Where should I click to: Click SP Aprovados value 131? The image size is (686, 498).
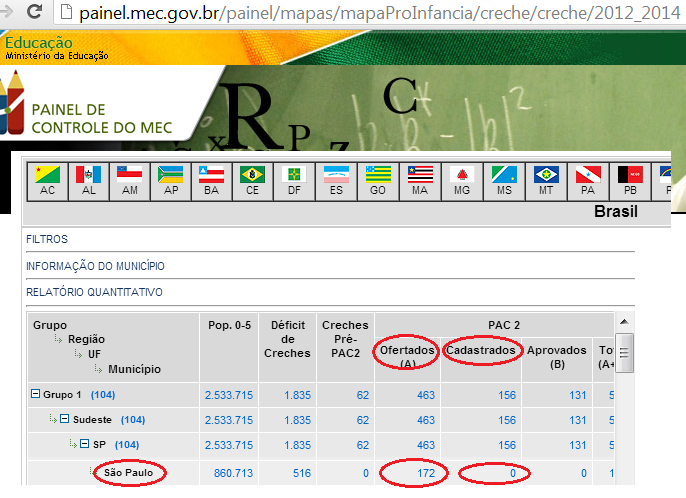(x=578, y=445)
